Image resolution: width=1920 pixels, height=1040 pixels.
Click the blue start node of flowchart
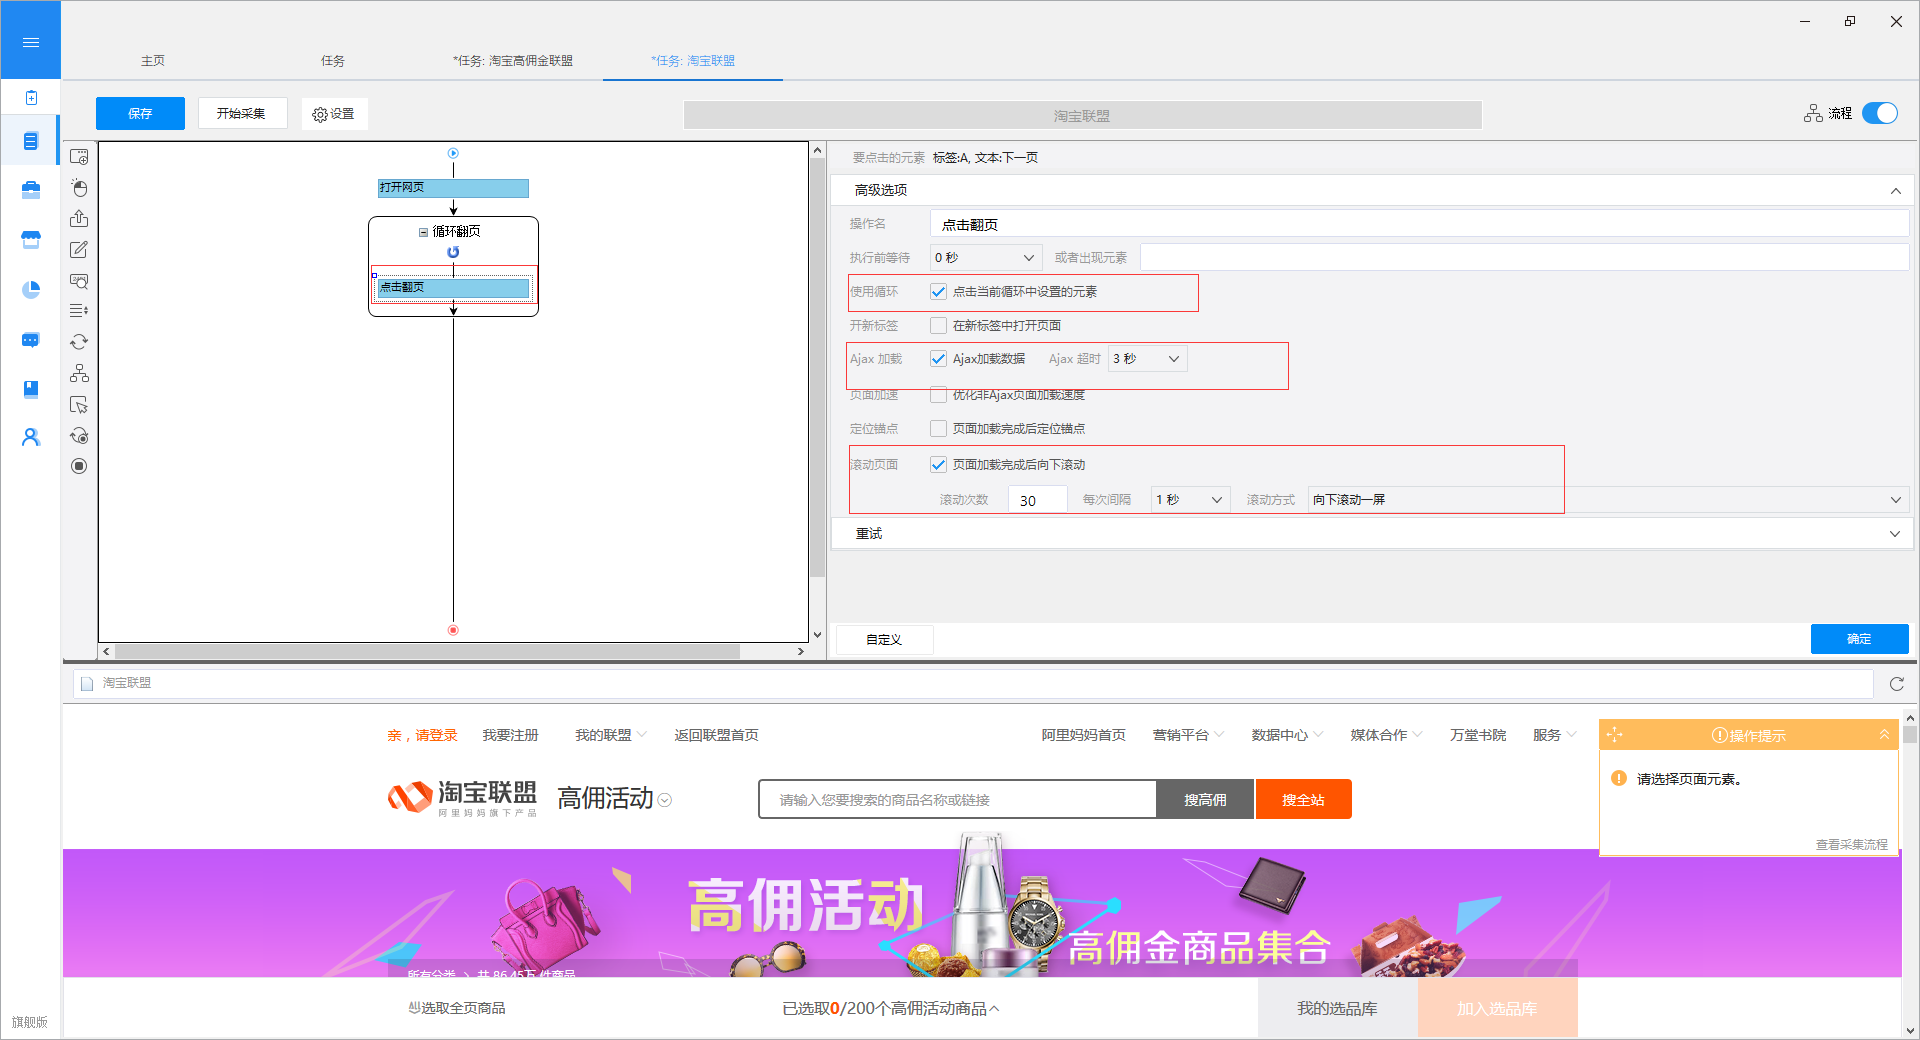click(x=453, y=153)
